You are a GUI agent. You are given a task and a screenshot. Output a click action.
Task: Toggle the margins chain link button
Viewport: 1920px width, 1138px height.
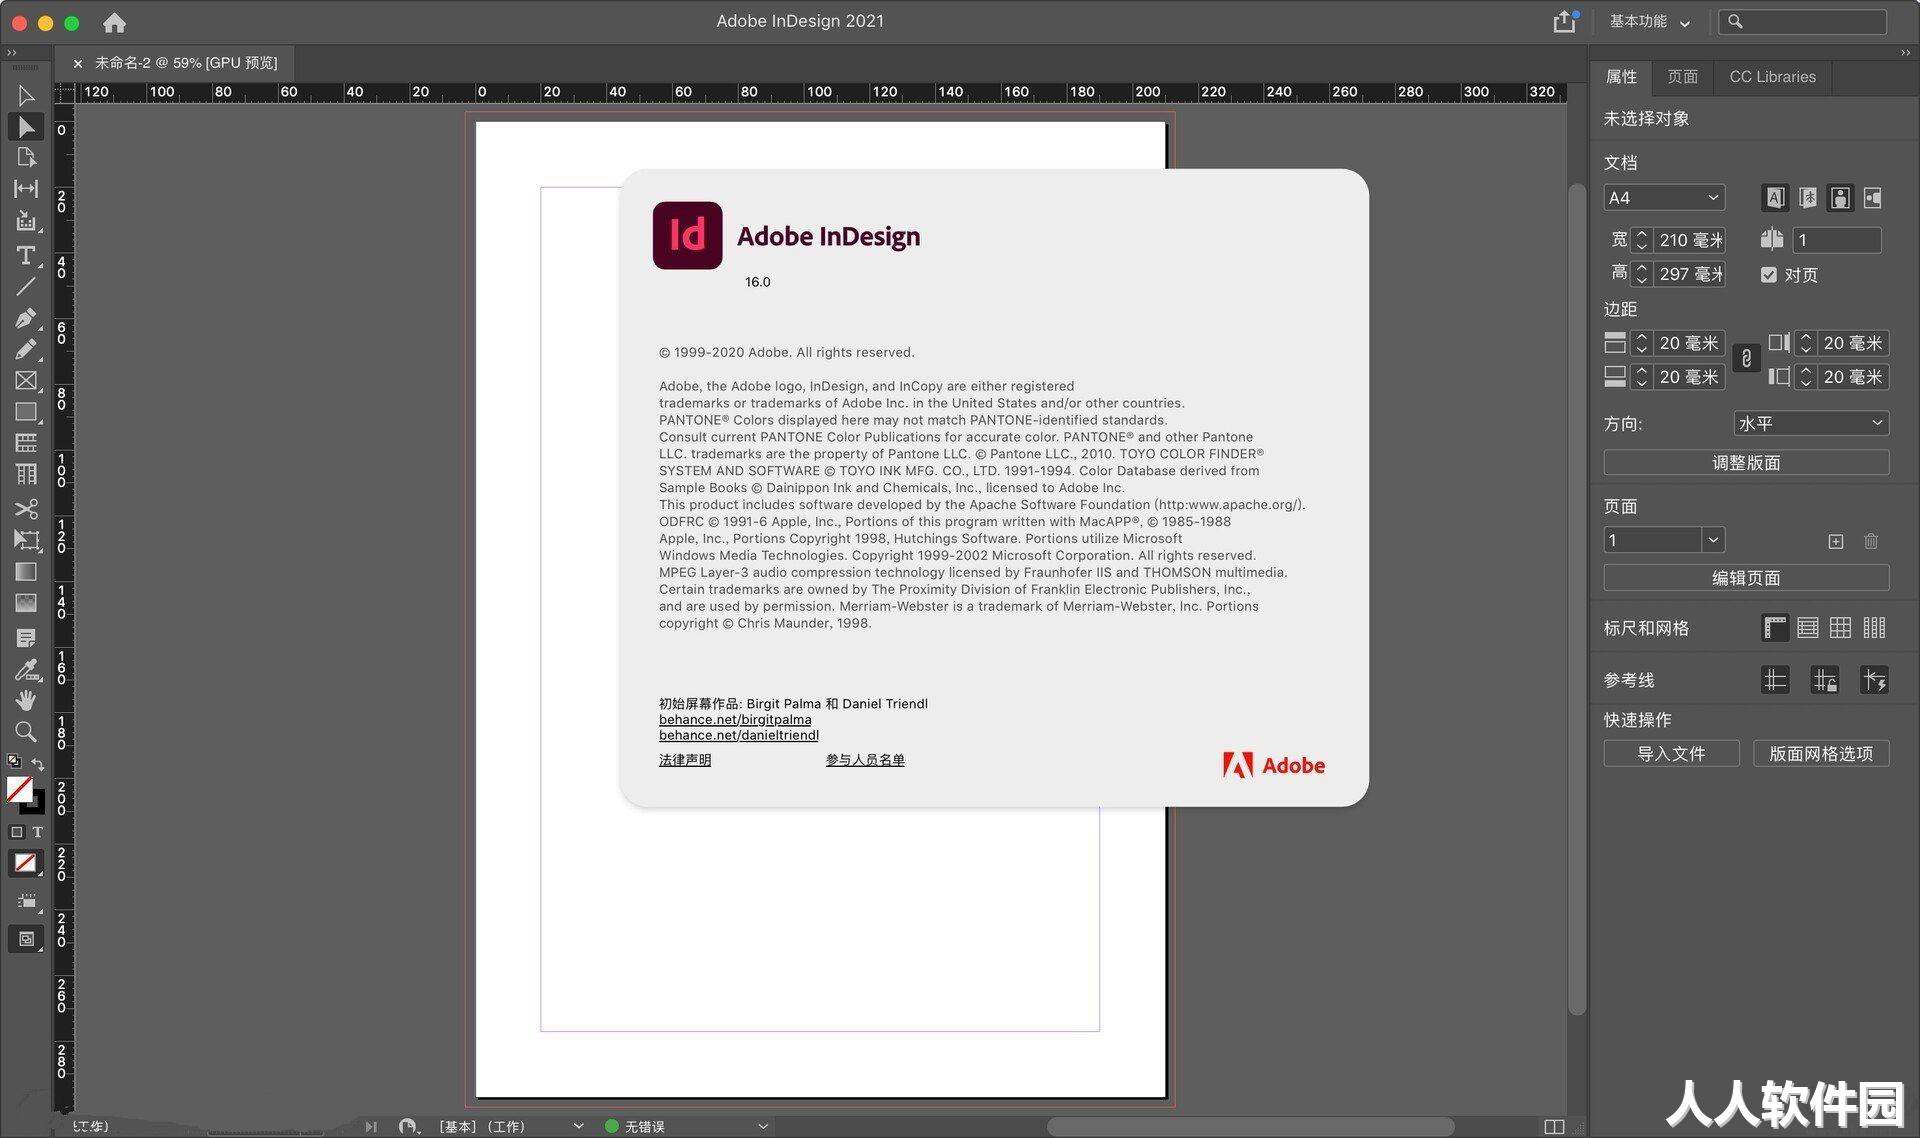tap(1746, 359)
